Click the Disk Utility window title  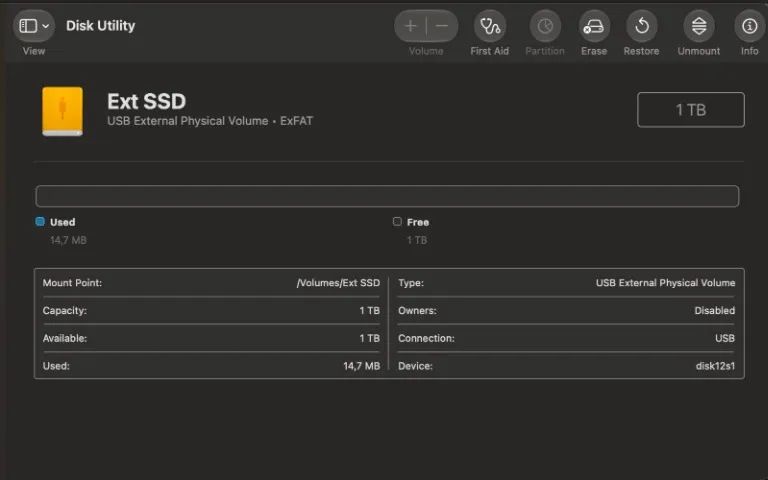click(100, 25)
